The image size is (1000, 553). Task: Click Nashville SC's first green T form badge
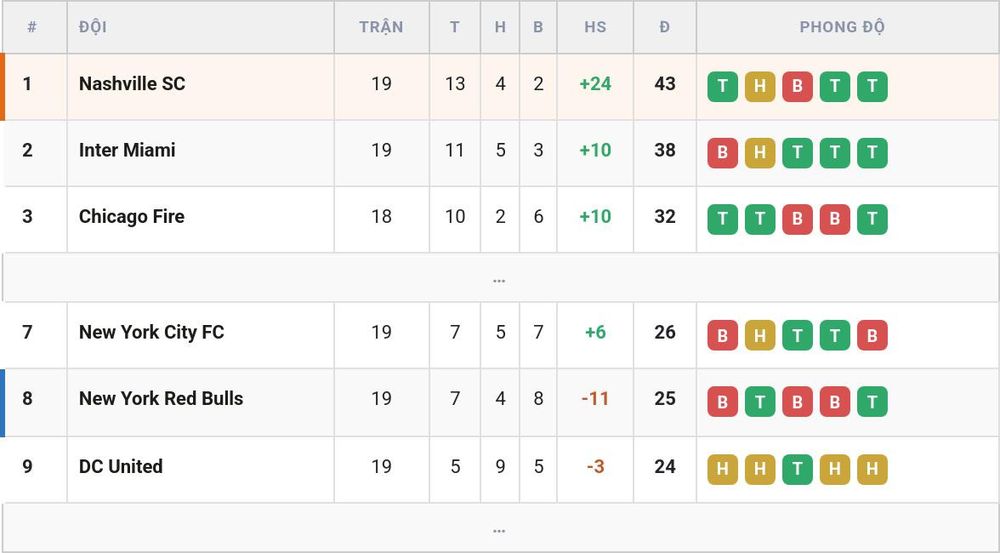[x=722, y=87]
